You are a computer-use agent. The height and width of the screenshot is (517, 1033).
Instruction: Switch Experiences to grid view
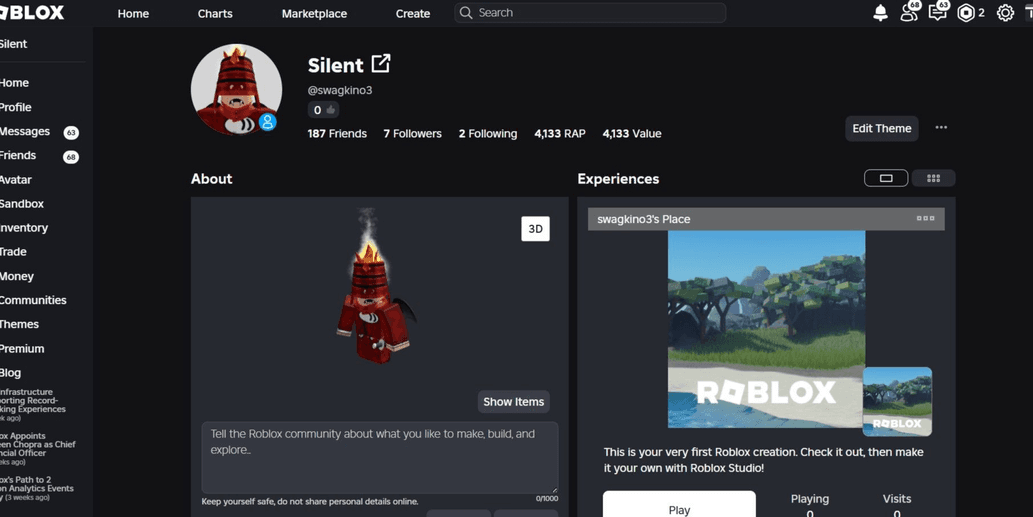coord(934,178)
